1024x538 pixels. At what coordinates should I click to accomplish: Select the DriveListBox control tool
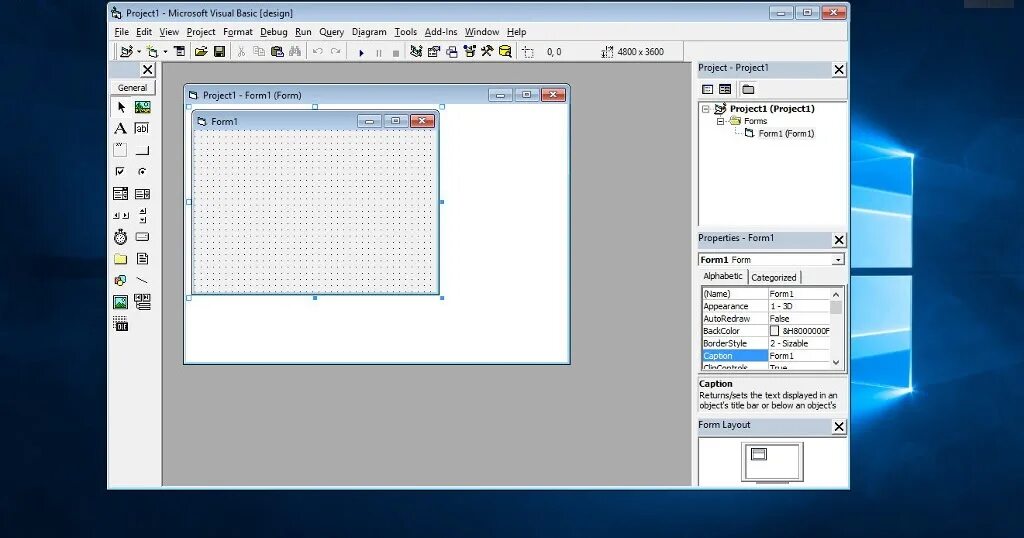[142, 237]
